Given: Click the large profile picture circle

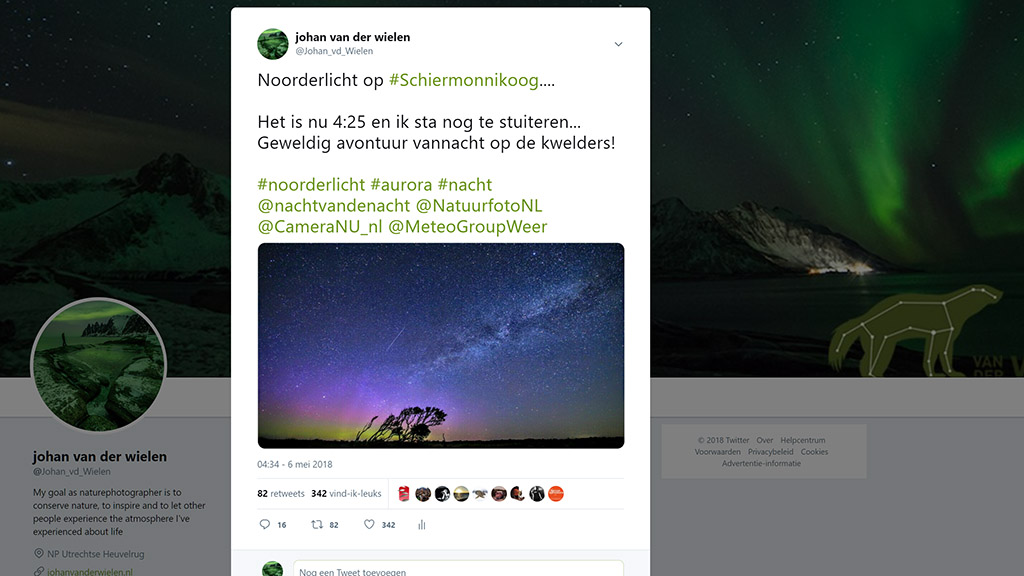Looking at the screenshot, I should coord(99,364).
